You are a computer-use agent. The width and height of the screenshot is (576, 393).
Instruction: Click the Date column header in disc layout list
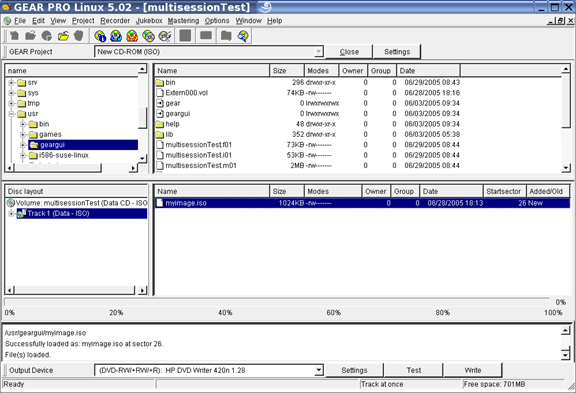[451, 191]
